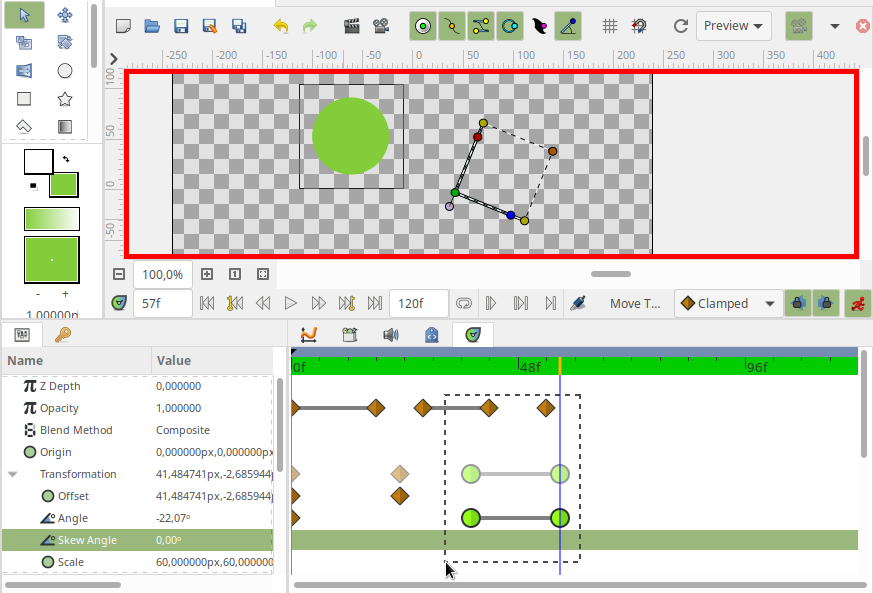Open the Clamped interpolation dropdown

[x=728, y=303]
